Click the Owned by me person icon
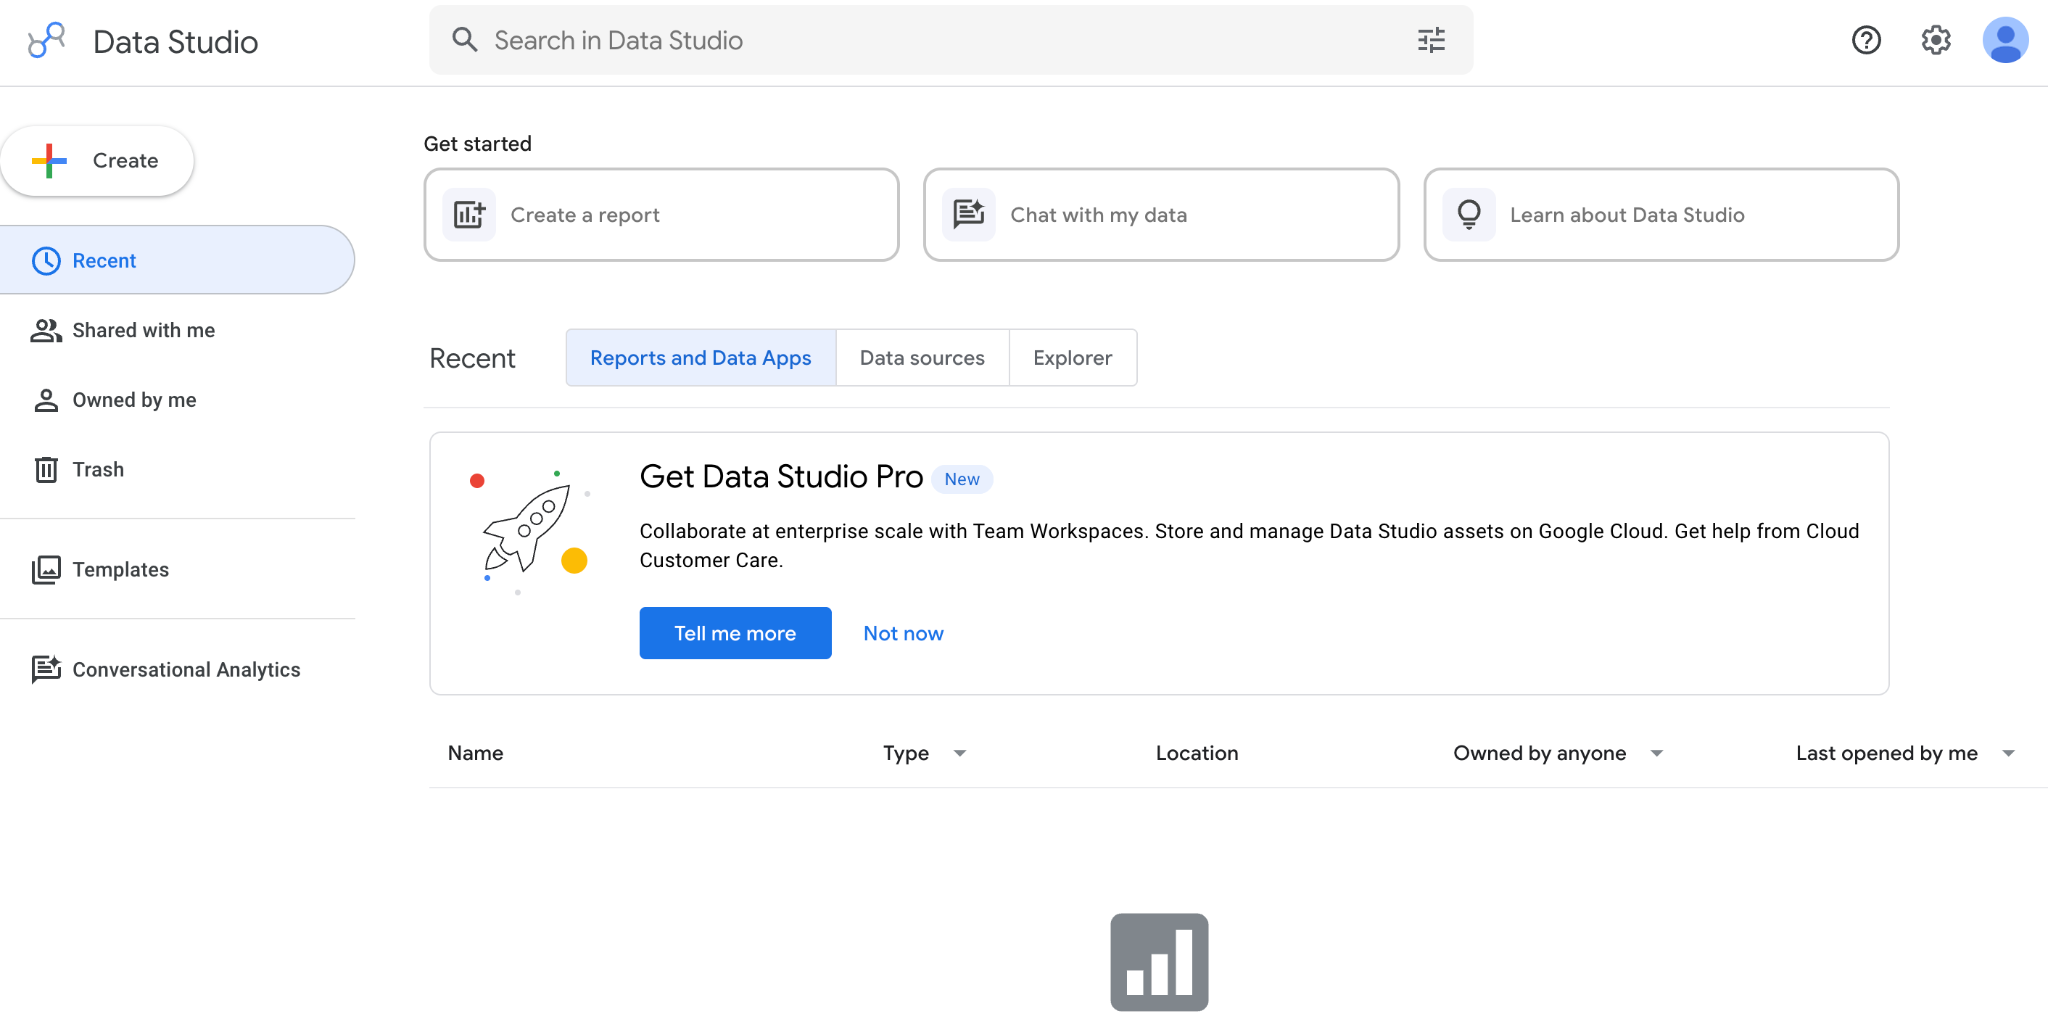This screenshot has height=1015, width=2048. pos(46,400)
